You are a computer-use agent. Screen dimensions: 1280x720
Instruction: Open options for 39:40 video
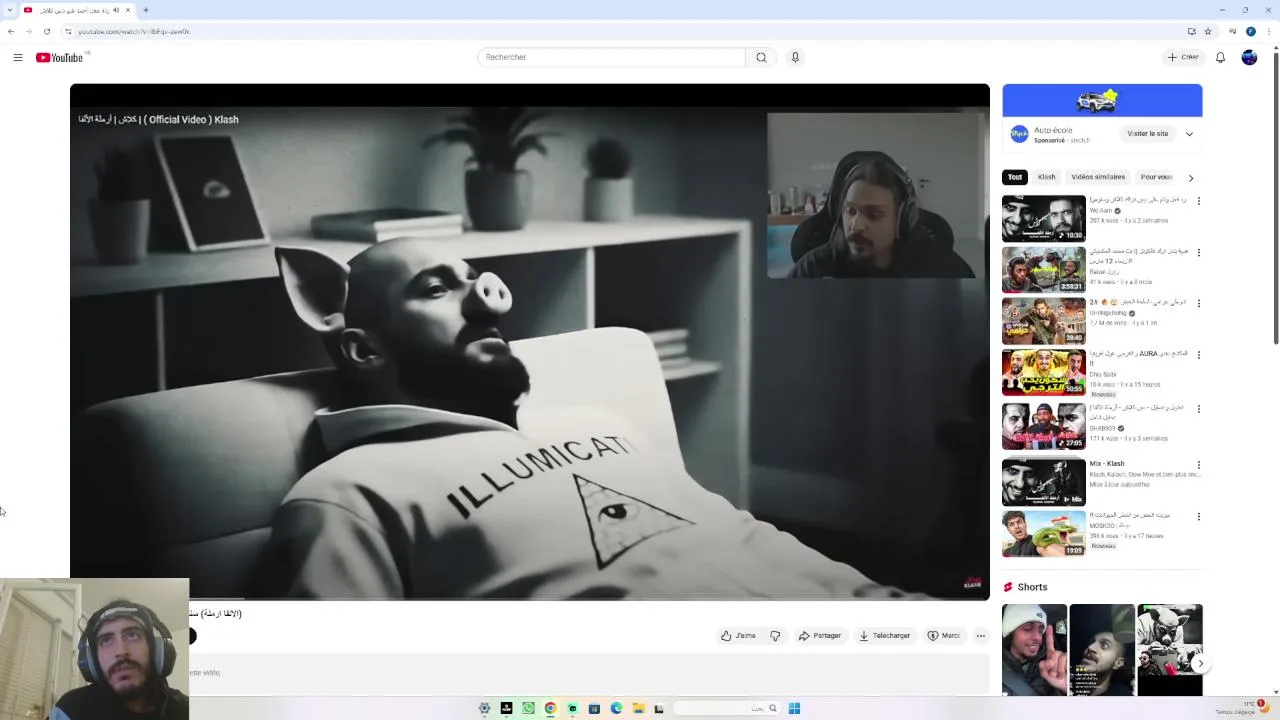click(1198, 303)
